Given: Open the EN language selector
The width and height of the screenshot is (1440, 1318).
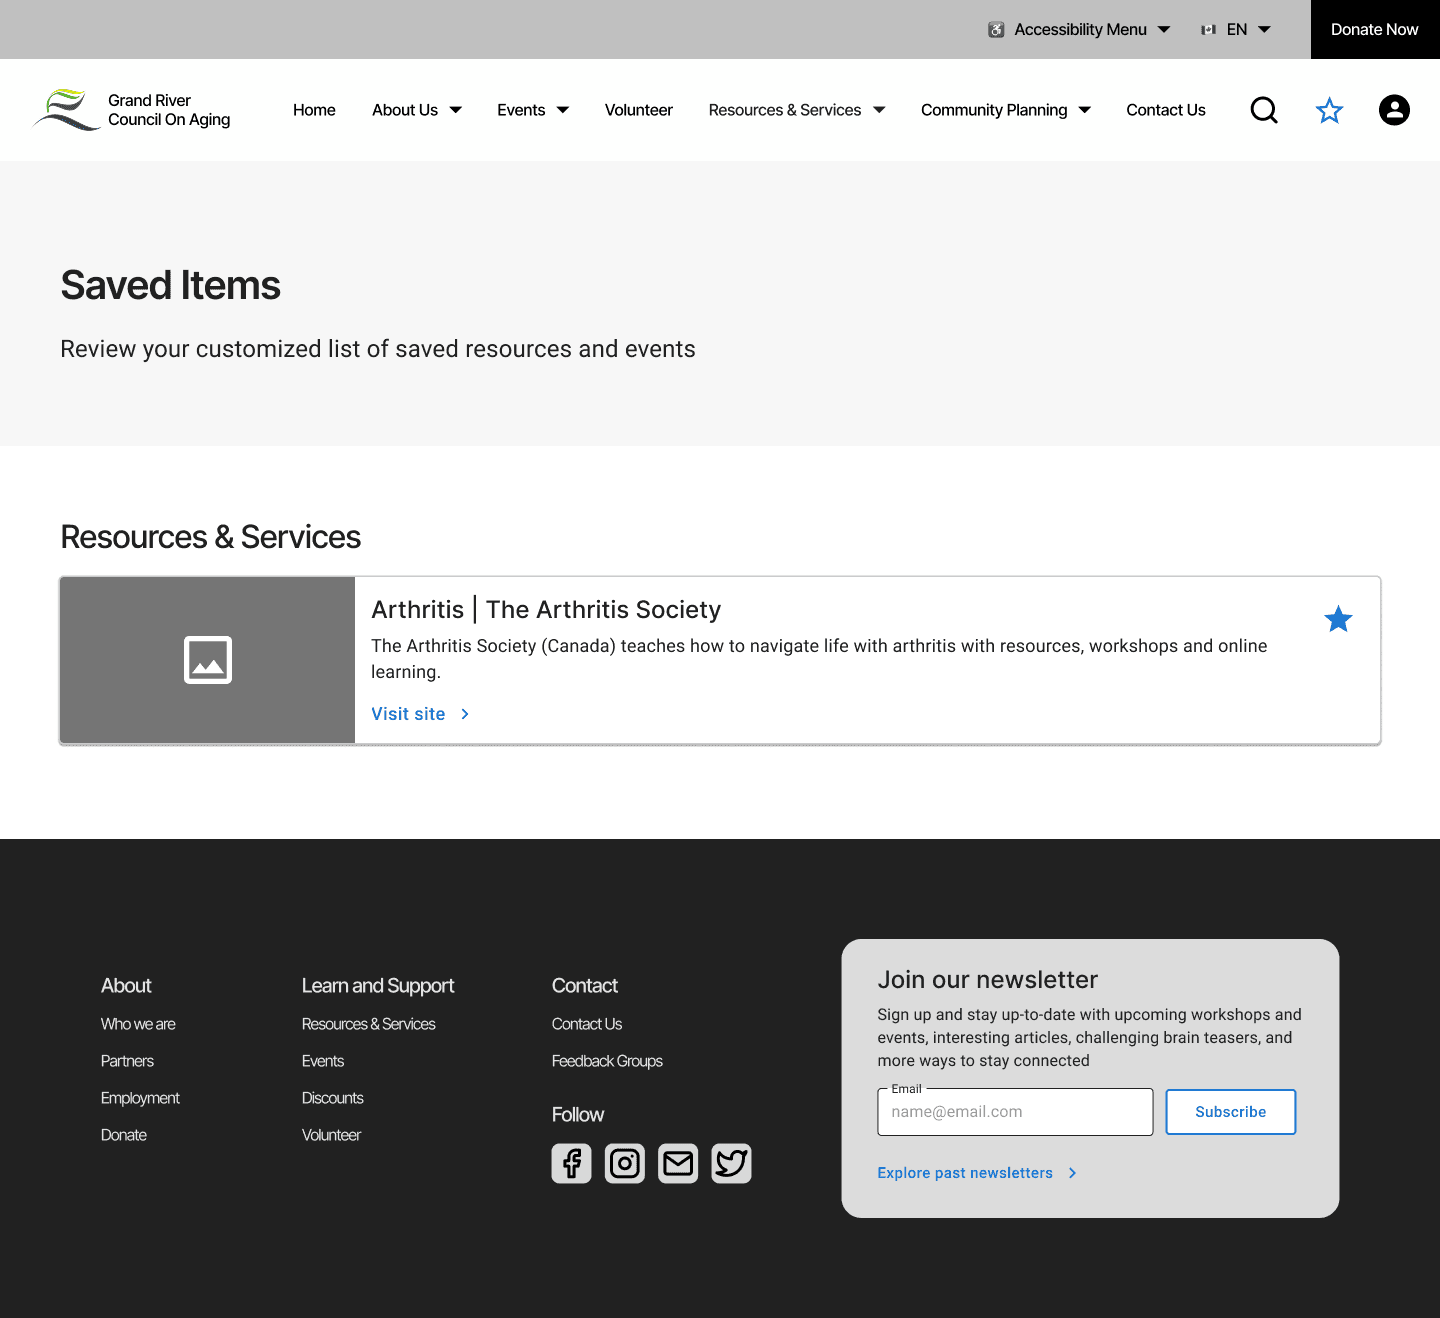Looking at the screenshot, I should pyautogui.click(x=1236, y=30).
